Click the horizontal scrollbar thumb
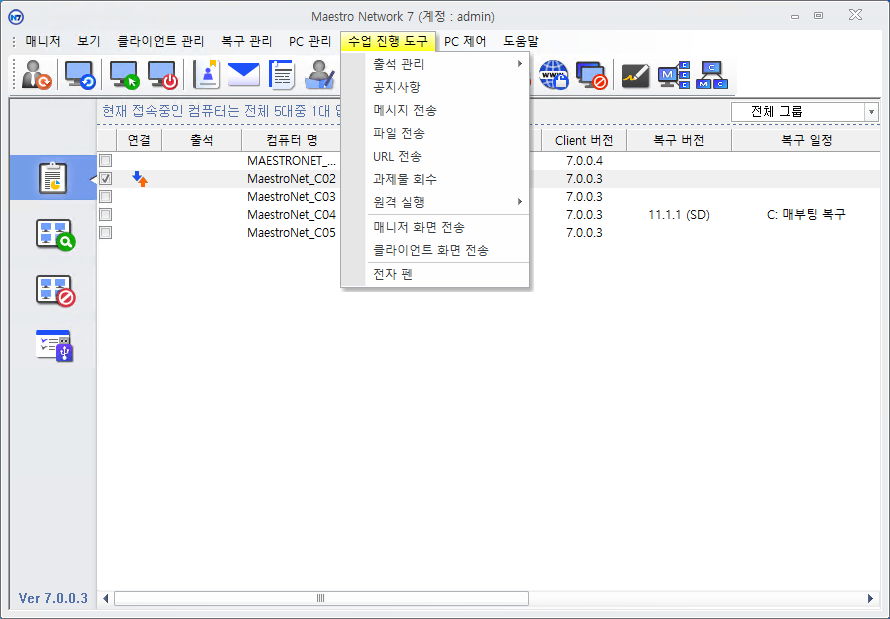The height and width of the screenshot is (619, 890). [x=321, y=598]
